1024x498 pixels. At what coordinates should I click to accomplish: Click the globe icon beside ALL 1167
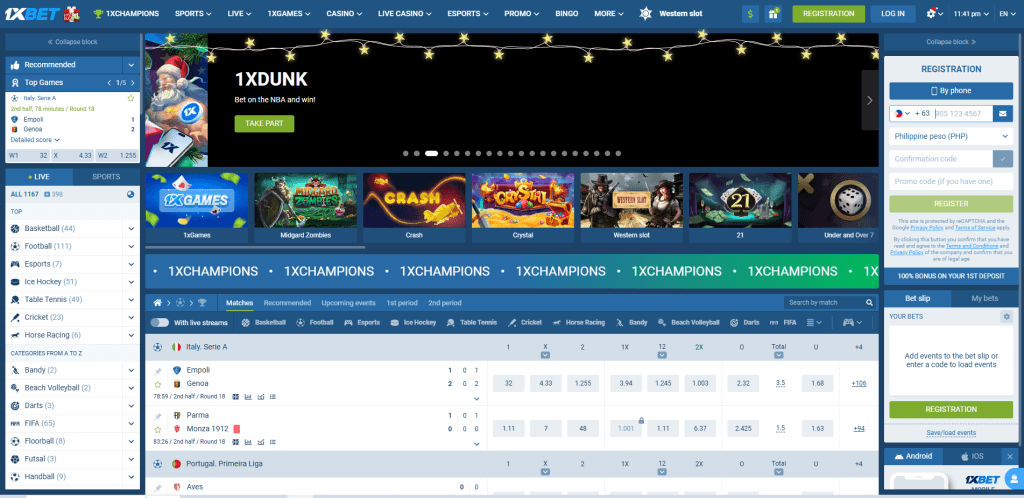(131, 195)
